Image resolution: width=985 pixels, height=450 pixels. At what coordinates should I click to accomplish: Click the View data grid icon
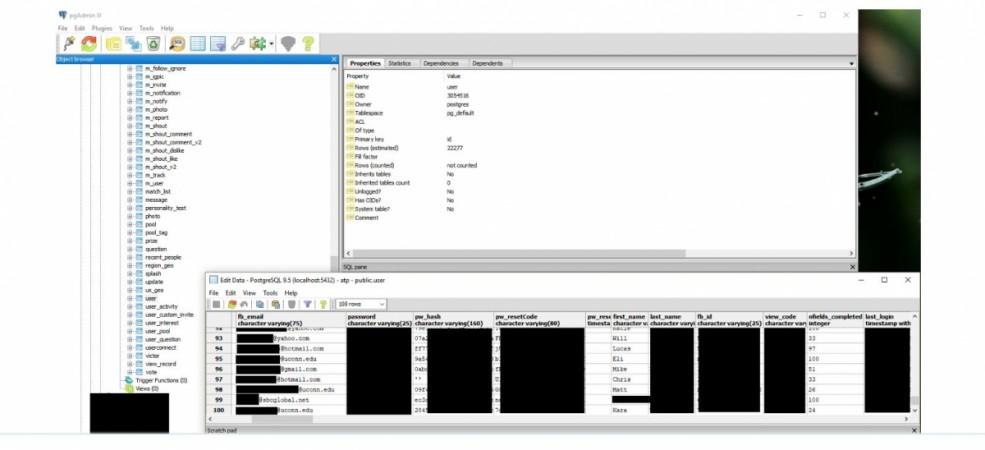[x=197, y=44]
